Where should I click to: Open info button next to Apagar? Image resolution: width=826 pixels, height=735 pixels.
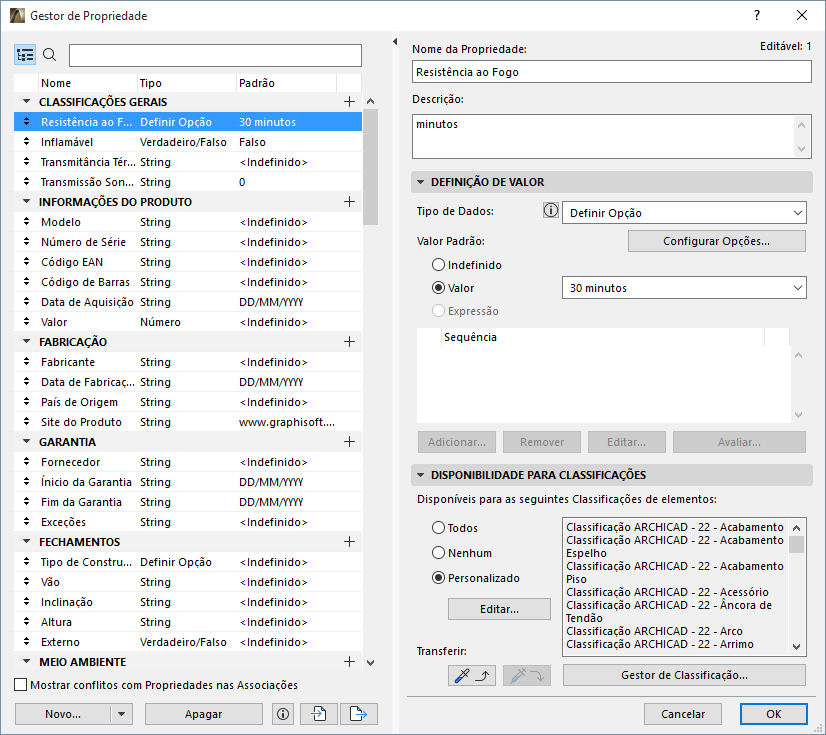coord(283,714)
